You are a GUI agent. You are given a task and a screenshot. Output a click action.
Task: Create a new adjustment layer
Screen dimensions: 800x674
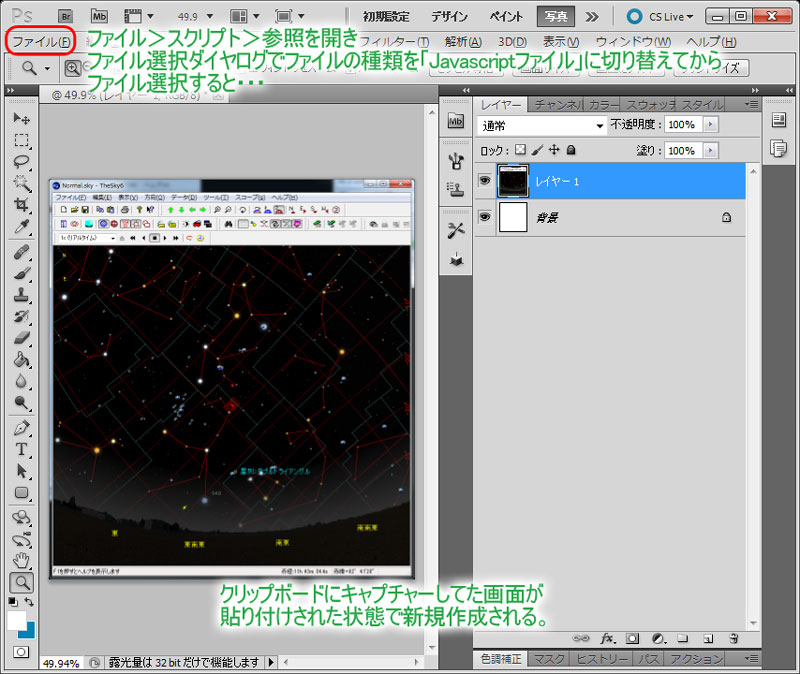point(658,638)
